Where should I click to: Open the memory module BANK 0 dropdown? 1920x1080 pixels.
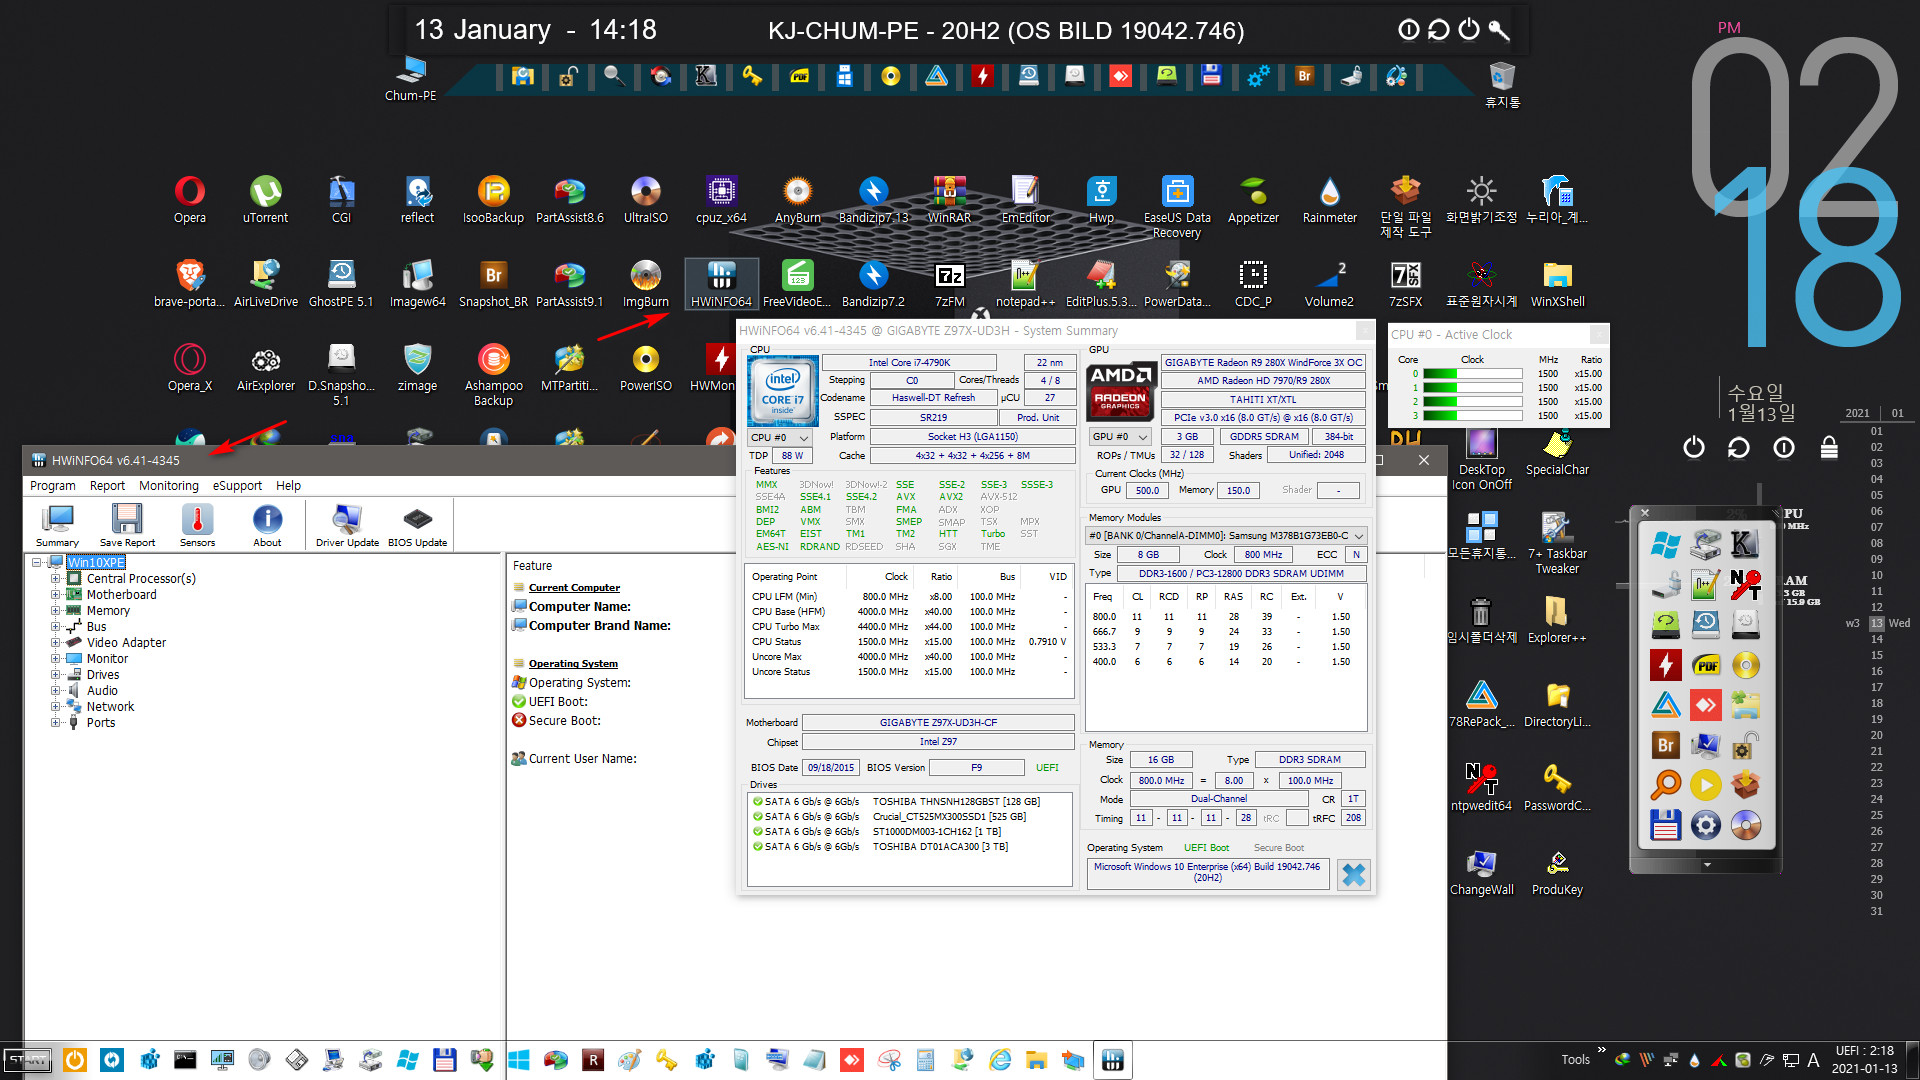1226,536
